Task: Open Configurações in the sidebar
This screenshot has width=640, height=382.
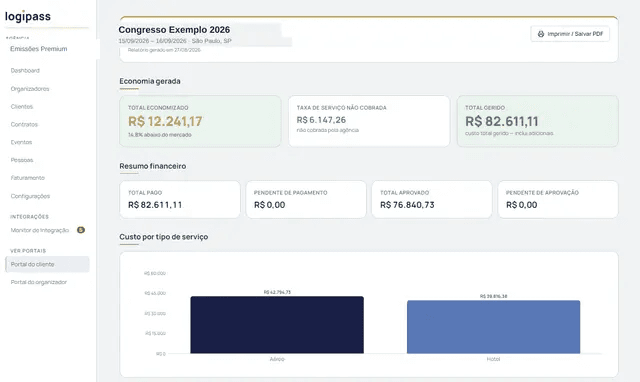Action: (x=30, y=196)
